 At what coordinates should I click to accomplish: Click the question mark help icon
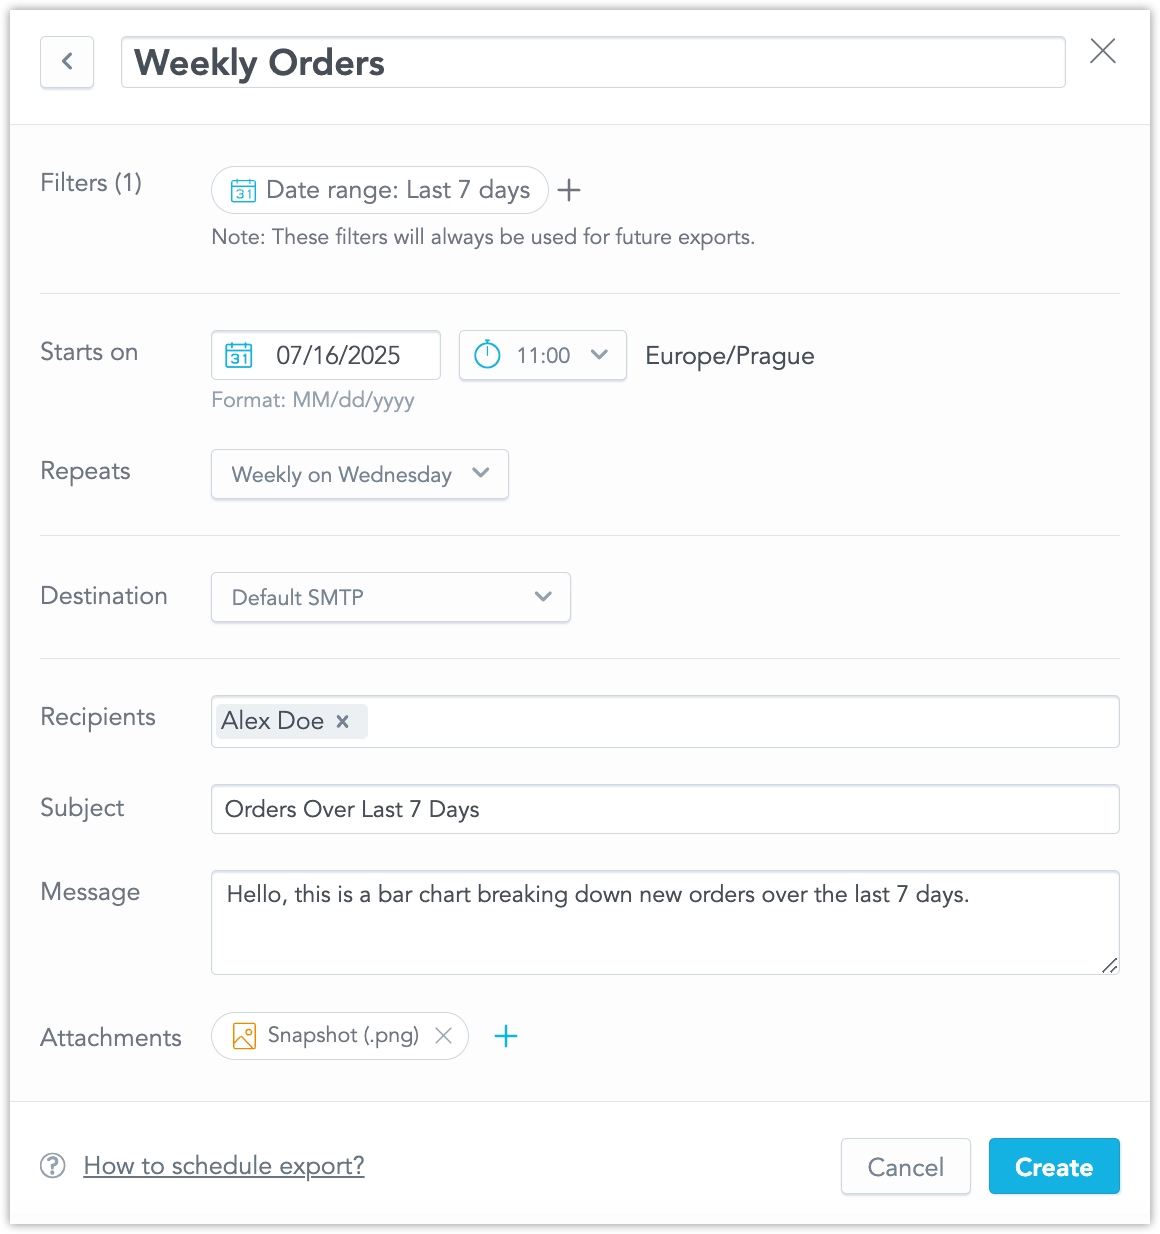coord(51,1166)
